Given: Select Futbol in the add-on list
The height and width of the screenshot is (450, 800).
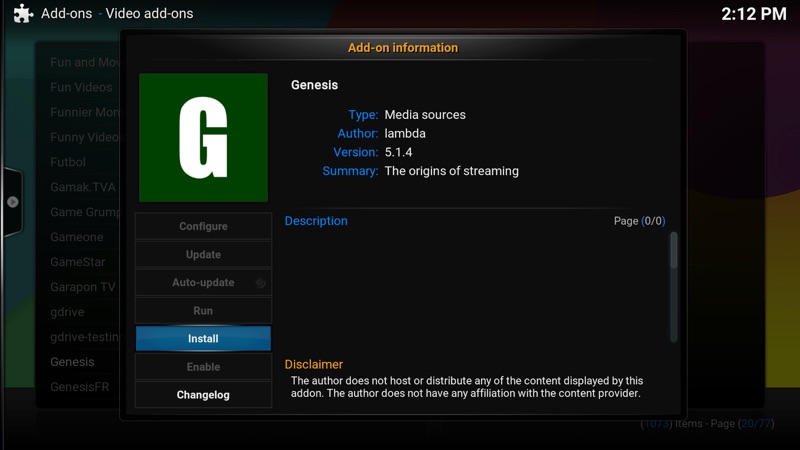Looking at the screenshot, I should (x=68, y=162).
